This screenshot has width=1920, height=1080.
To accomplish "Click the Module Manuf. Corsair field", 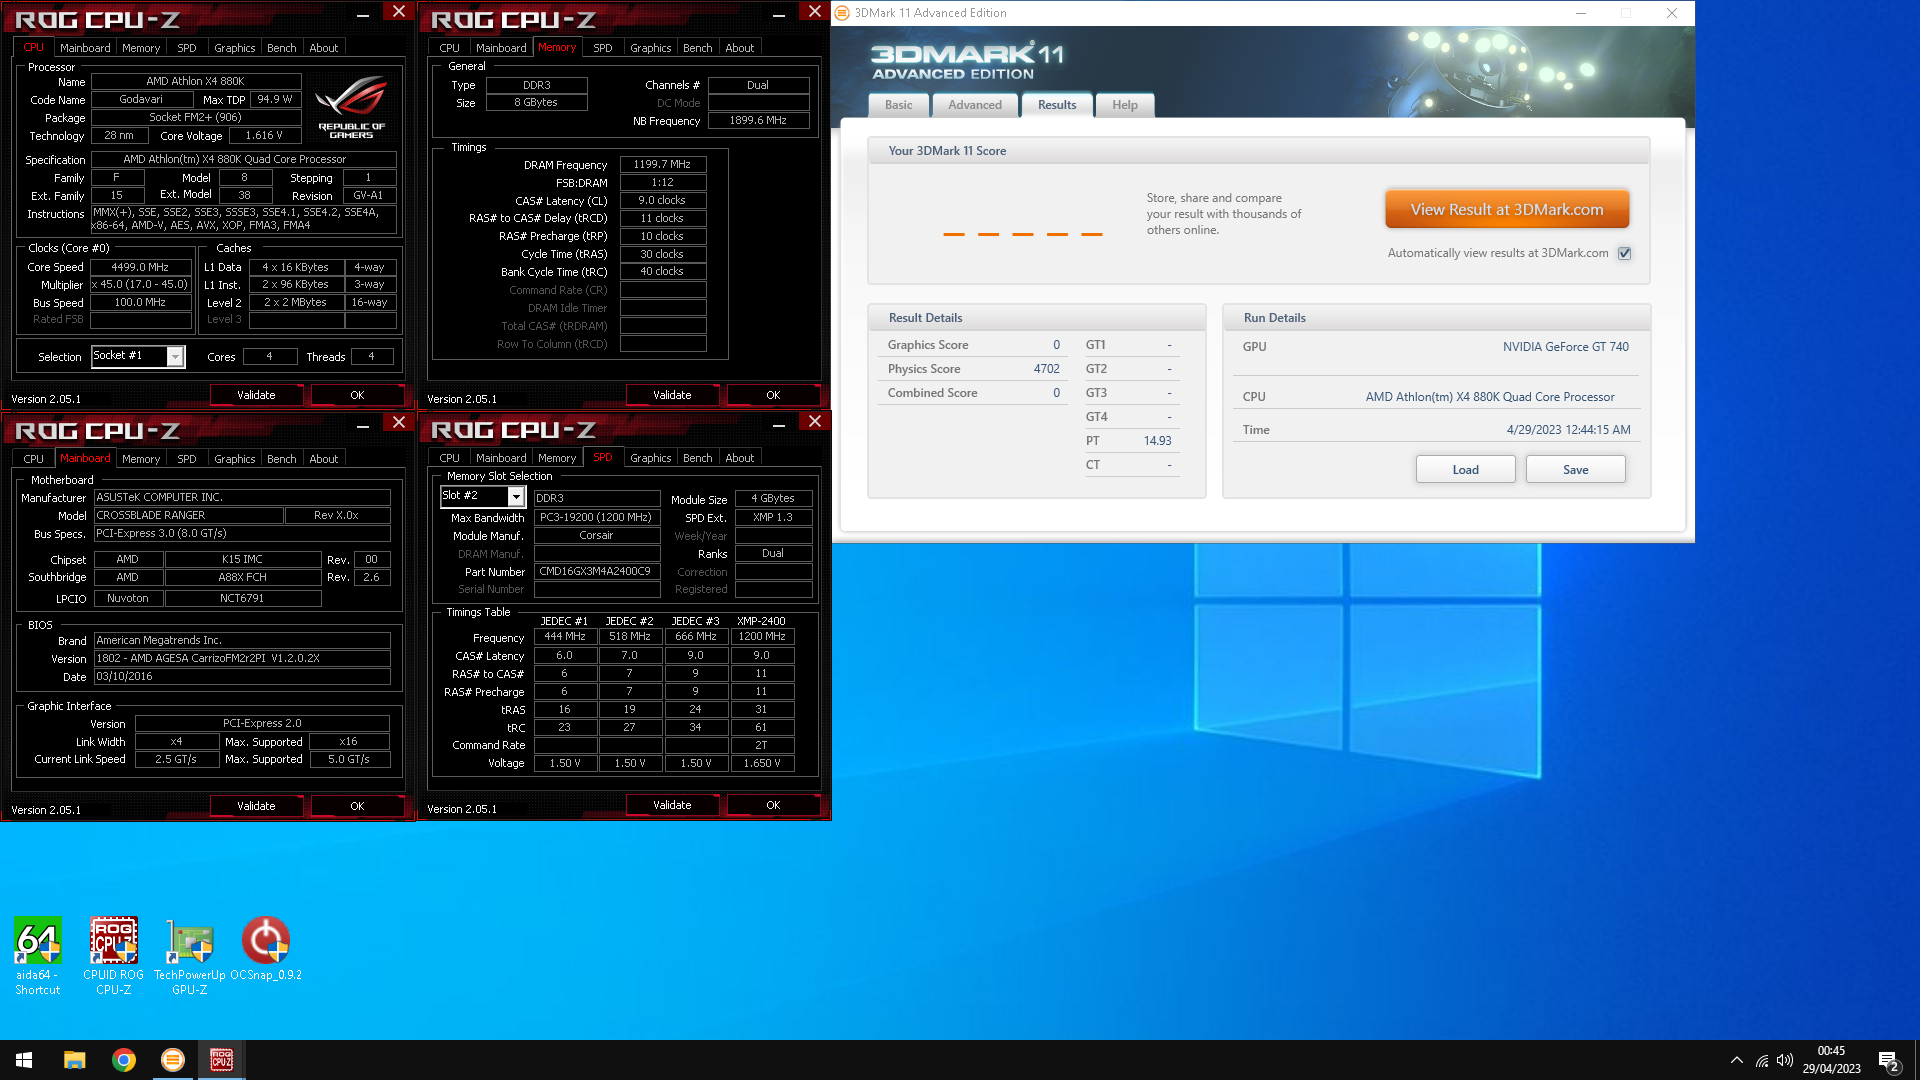I will click(x=597, y=535).
